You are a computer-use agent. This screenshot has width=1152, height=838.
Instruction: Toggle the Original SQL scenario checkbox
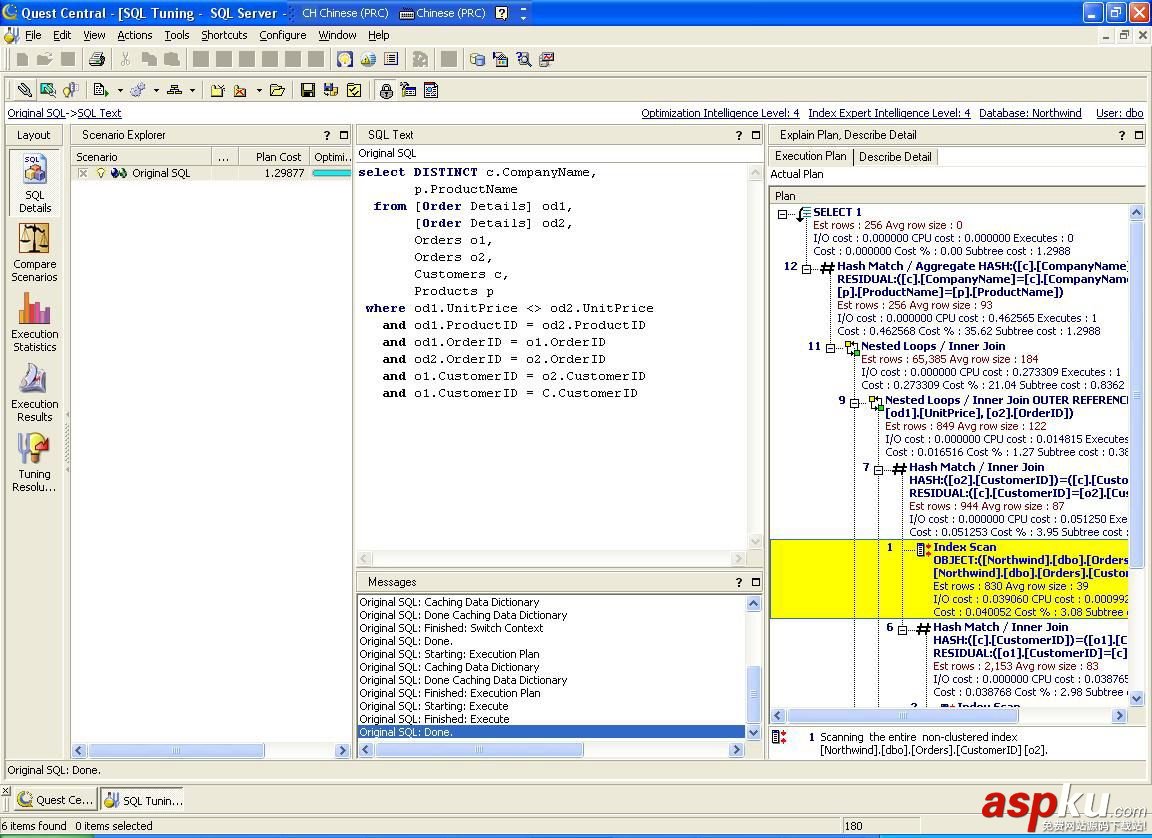(83, 173)
